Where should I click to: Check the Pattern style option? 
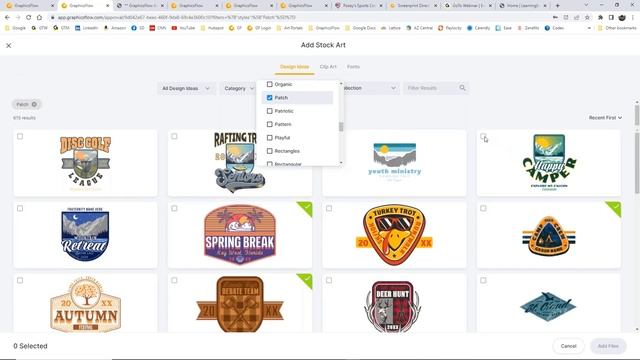tap(269, 124)
